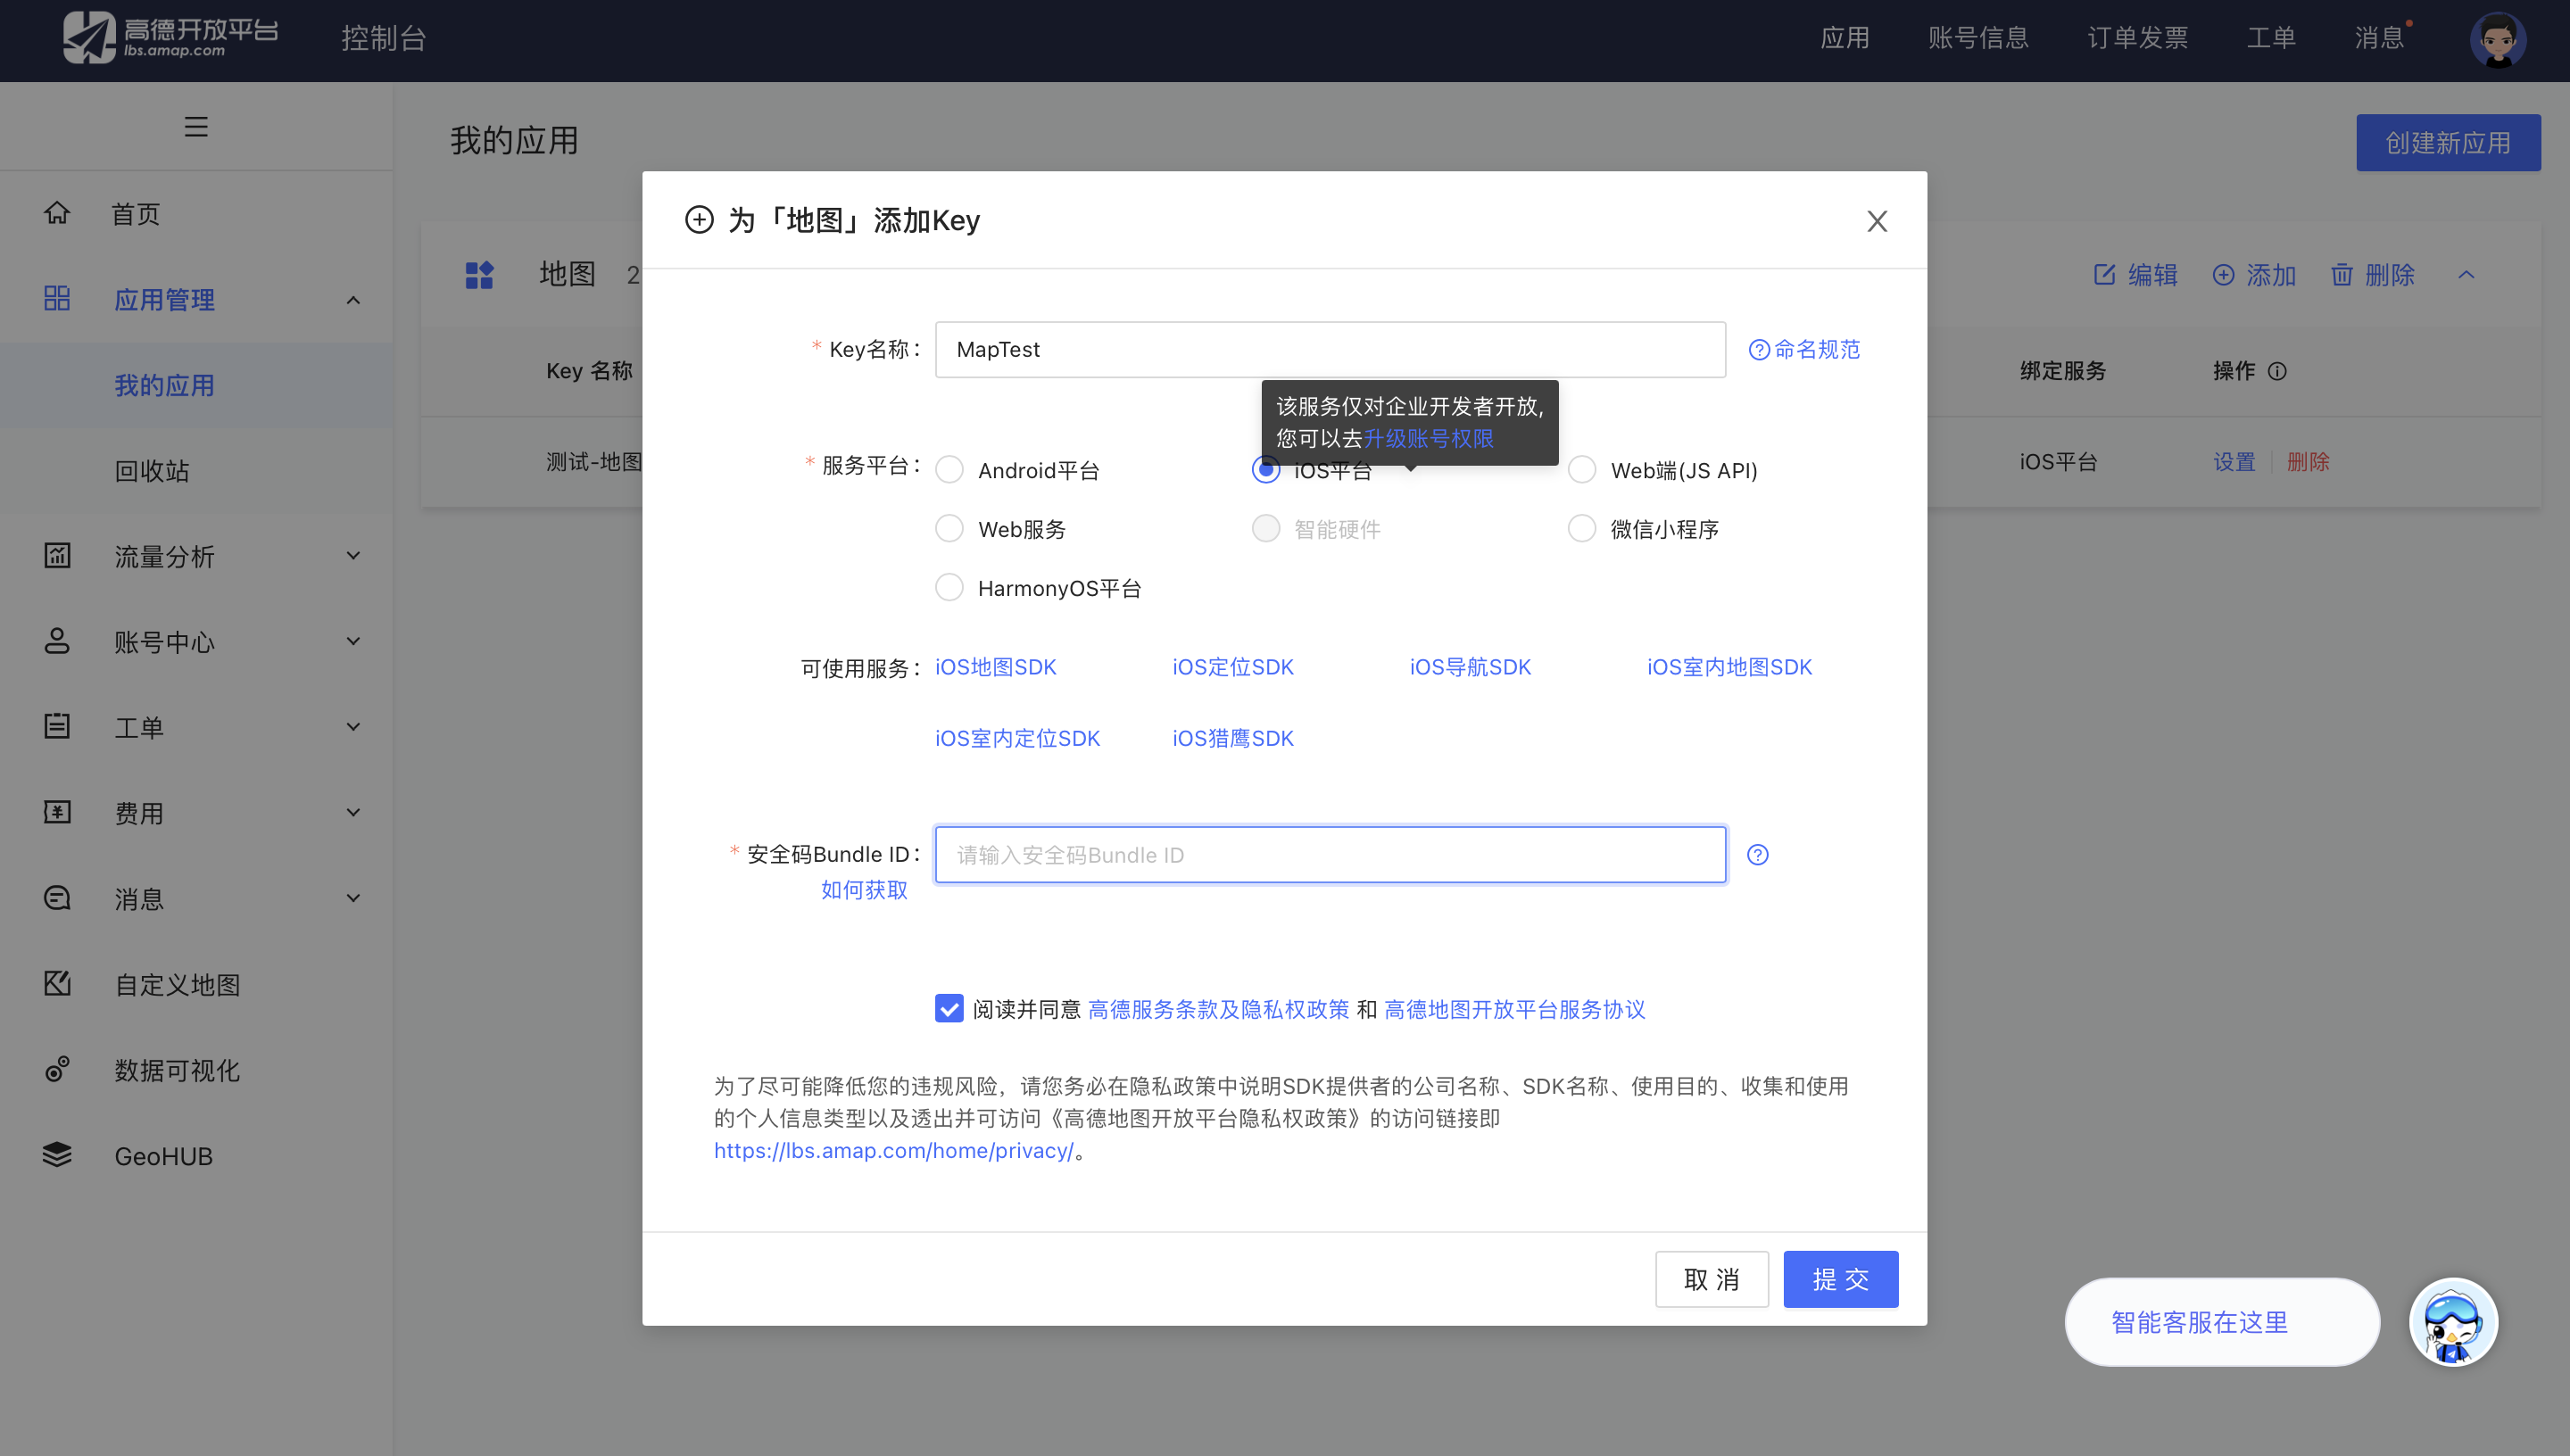Close the 添加Key dialog with X

click(x=1877, y=221)
